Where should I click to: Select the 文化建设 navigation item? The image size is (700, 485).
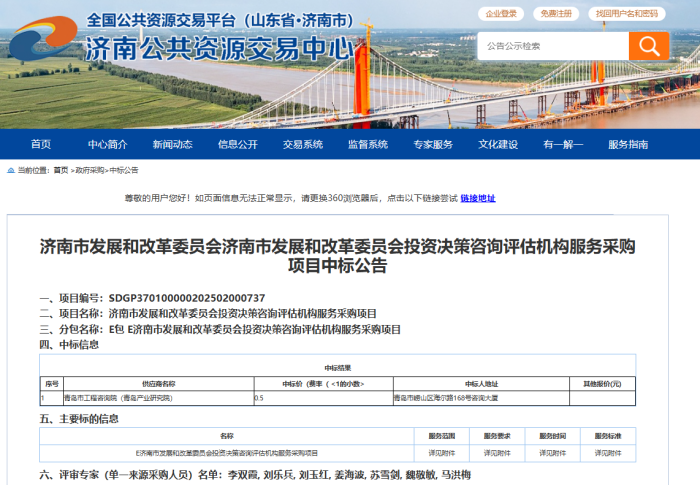pos(498,144)
